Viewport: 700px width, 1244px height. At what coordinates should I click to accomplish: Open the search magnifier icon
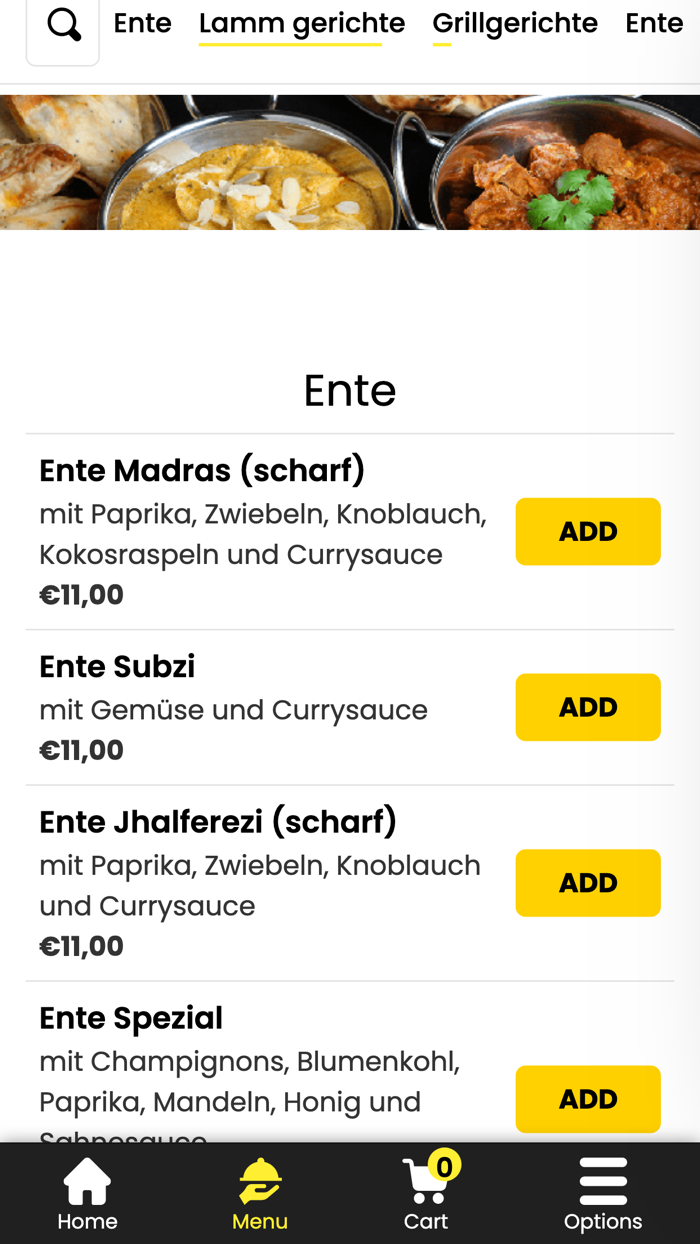click(x=63, y=26)
